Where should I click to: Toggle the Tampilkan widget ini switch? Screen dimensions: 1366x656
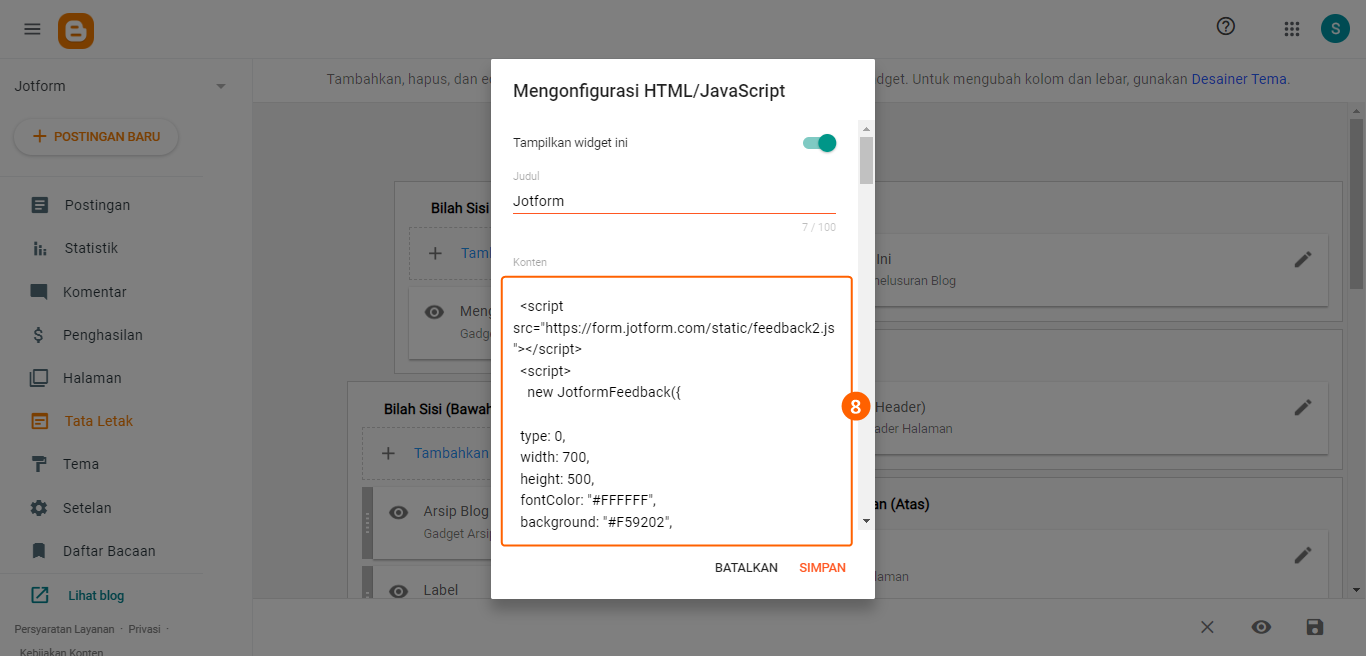coord(819,143)
